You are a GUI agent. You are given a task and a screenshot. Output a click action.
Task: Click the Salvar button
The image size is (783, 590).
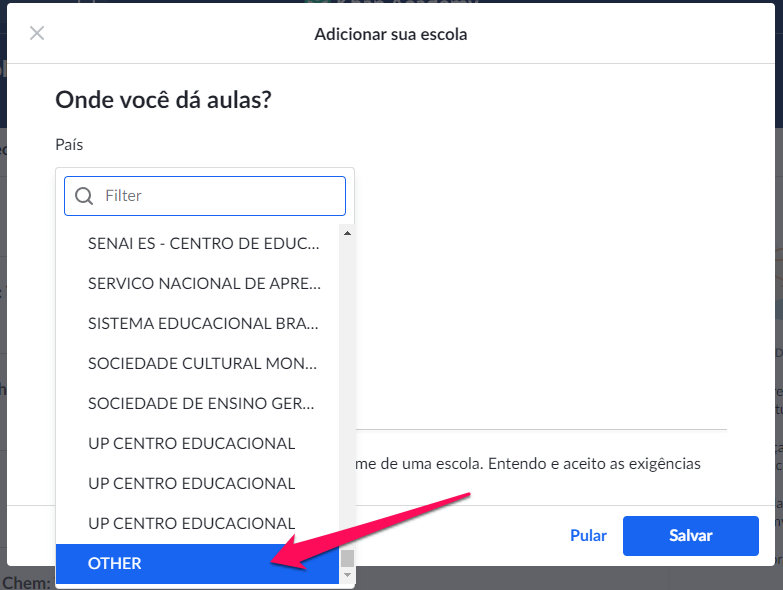point(691,536)
